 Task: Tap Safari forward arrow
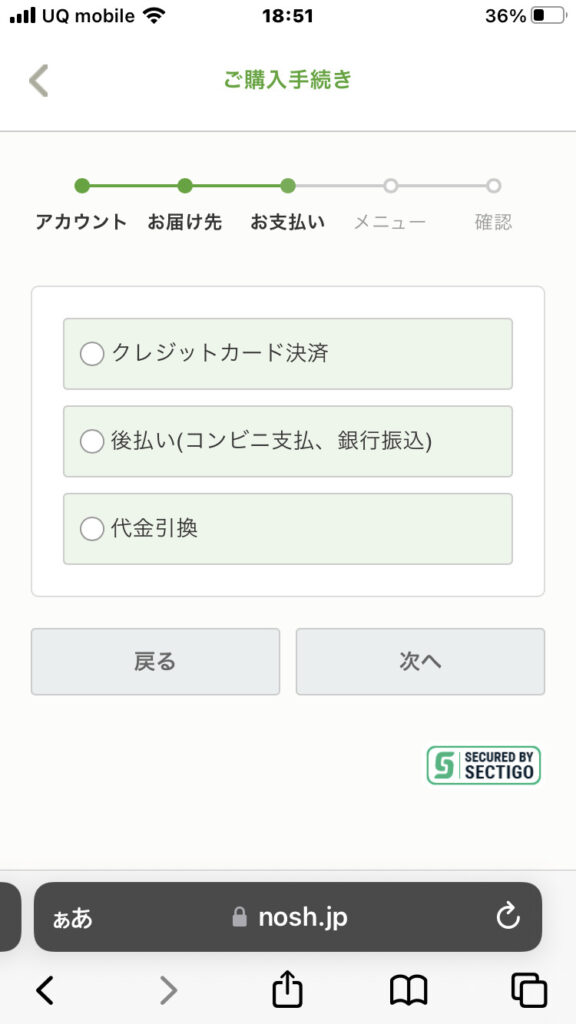168,991
